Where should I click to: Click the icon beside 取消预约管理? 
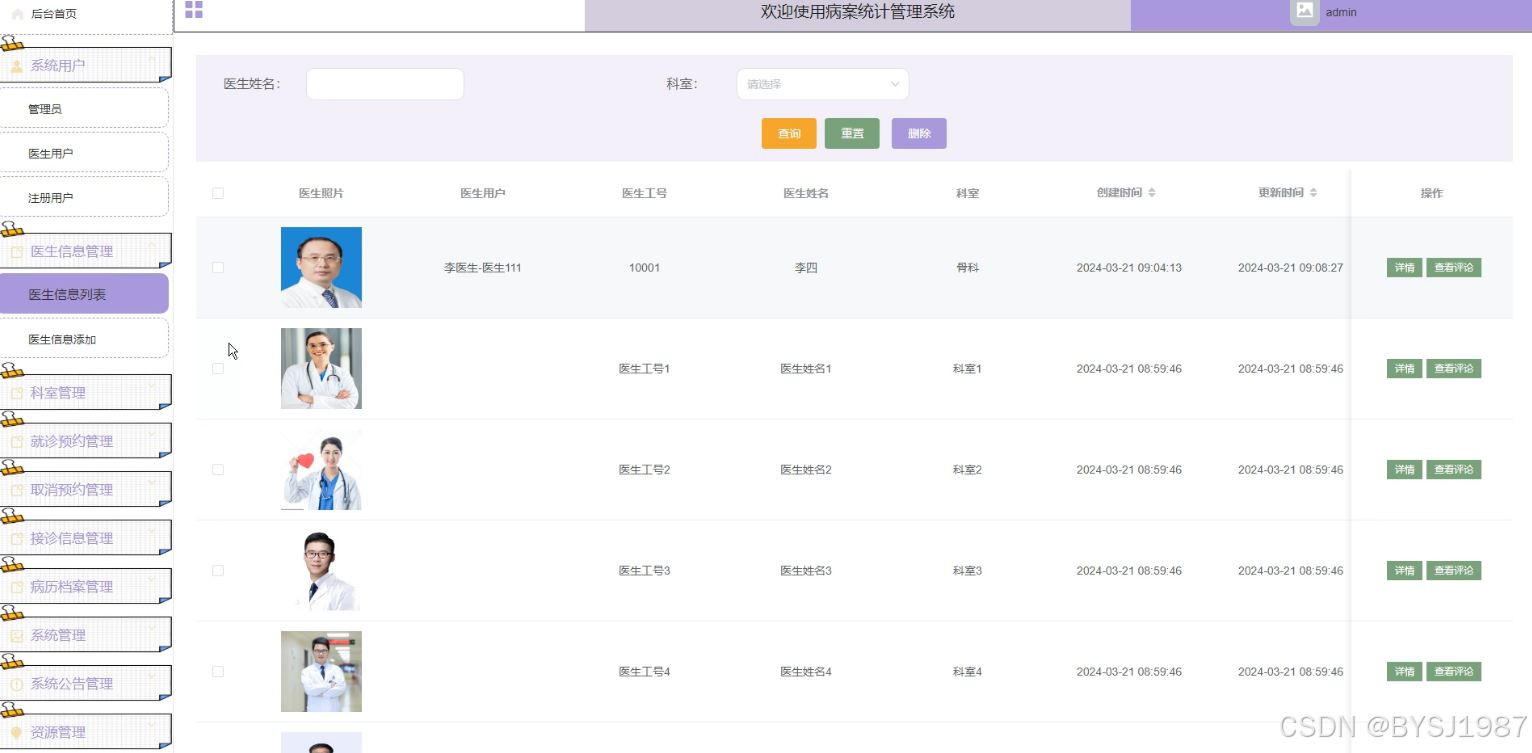tap(17, 490)
